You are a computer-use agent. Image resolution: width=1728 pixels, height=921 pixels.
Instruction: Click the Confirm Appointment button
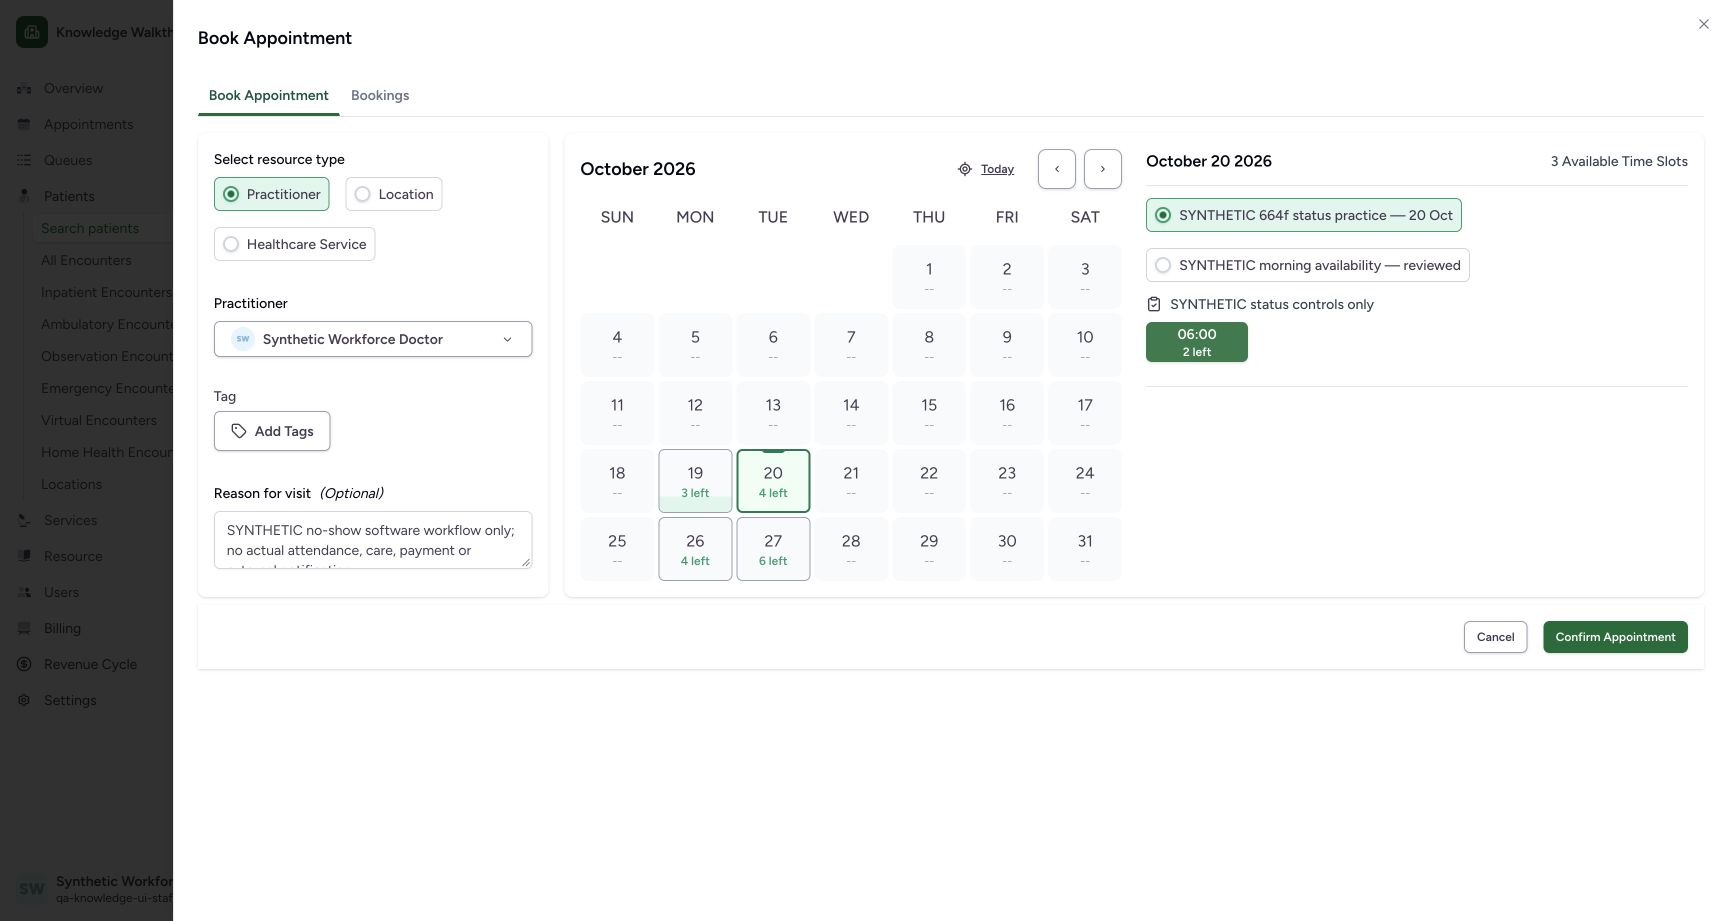click(x=1615, y=637)
